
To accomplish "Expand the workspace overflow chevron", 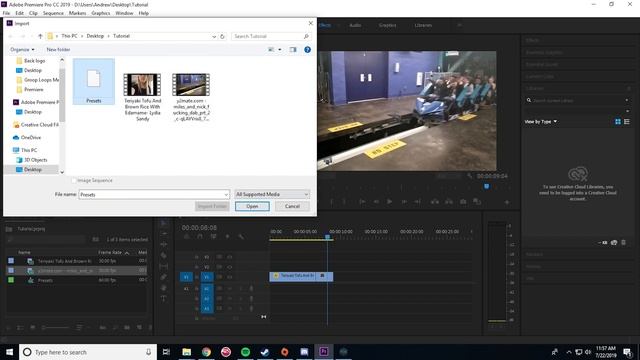I will pos(459,25).
